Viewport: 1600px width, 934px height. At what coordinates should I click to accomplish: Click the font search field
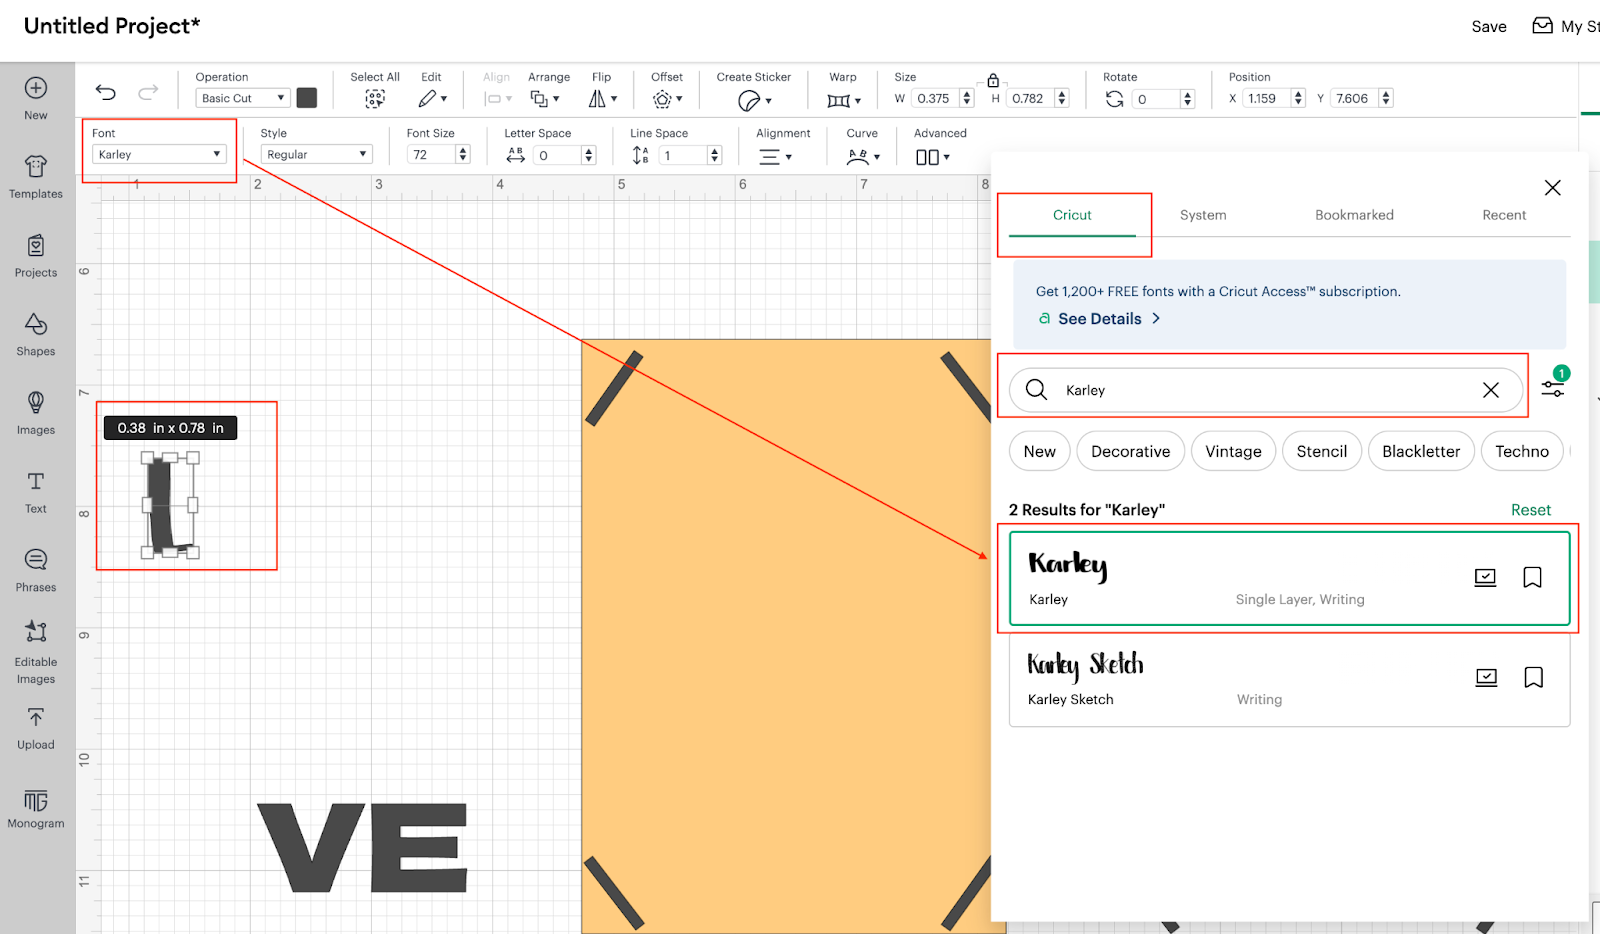coord(1265,390)
